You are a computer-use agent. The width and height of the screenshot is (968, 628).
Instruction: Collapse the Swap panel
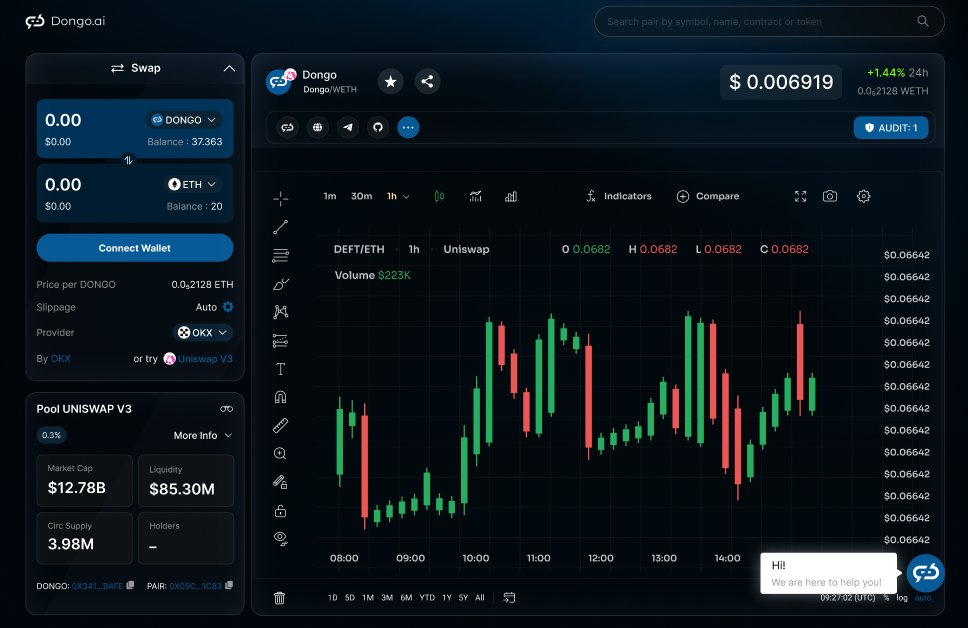click(x=229, y=69)
